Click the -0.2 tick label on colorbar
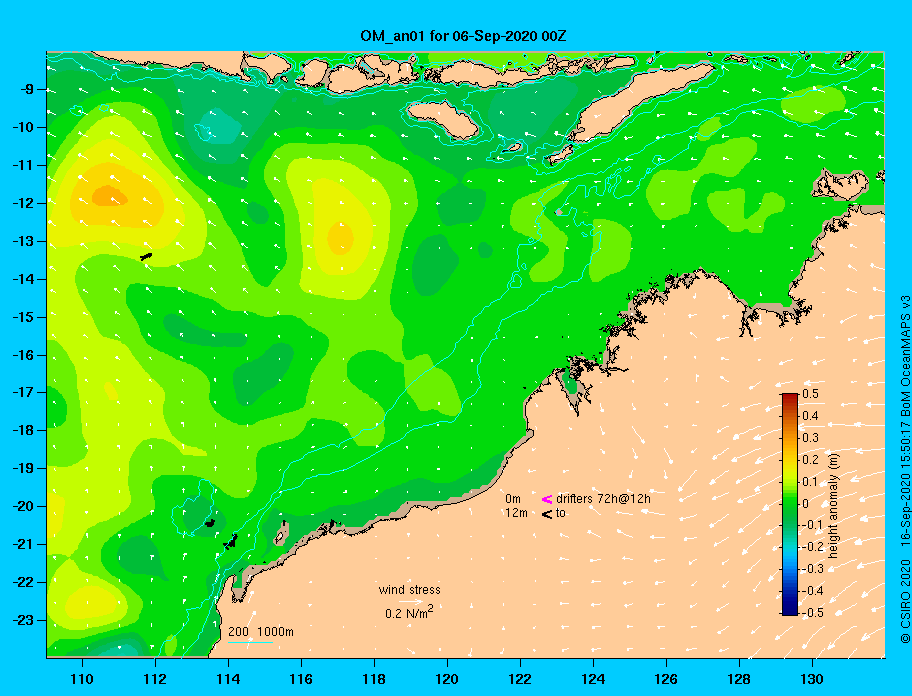The width and height of the screenshot is (912, 696). point(812,547)
